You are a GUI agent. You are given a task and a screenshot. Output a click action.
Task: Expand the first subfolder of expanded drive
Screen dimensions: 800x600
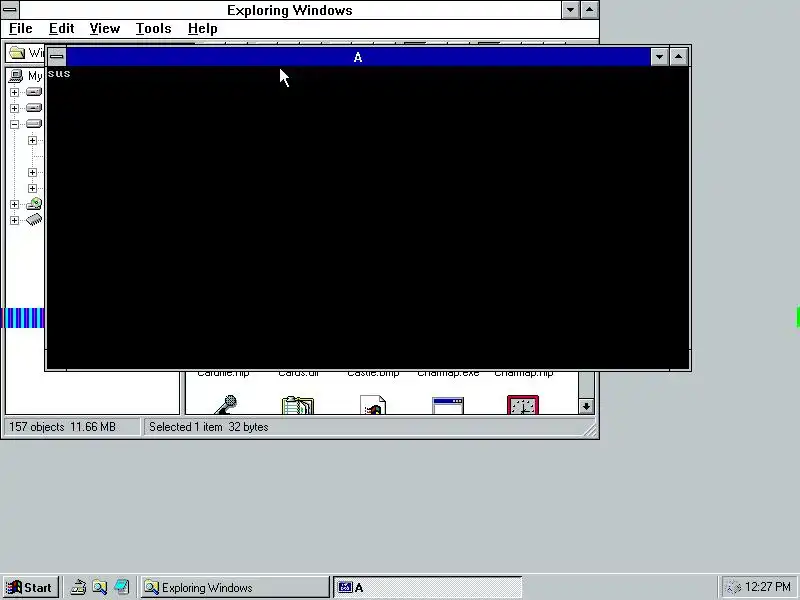tap(32, 140)
